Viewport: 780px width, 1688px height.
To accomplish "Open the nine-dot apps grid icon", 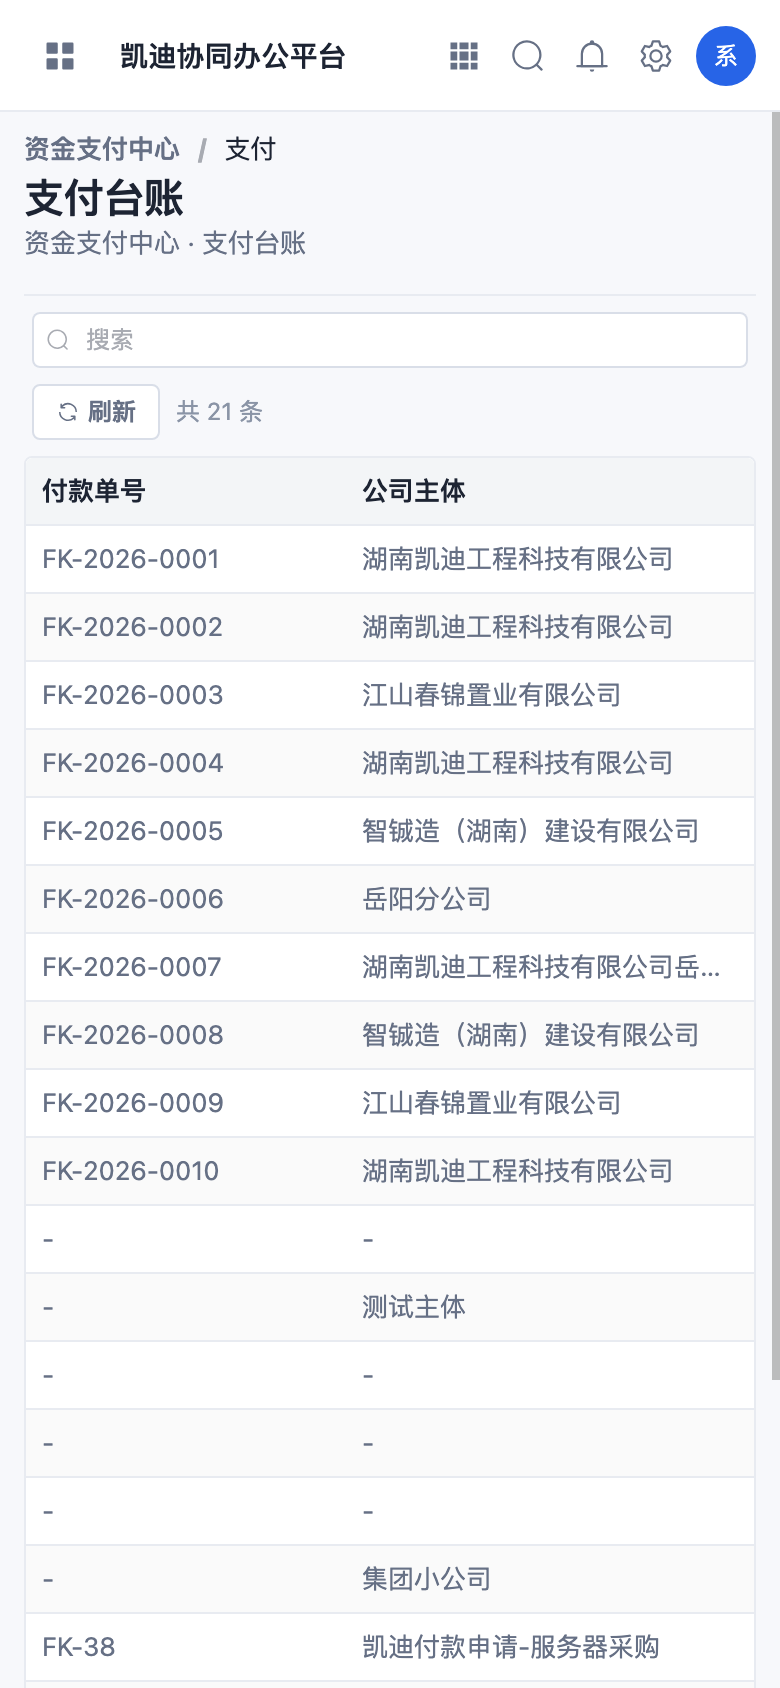I will coord(464,56).
